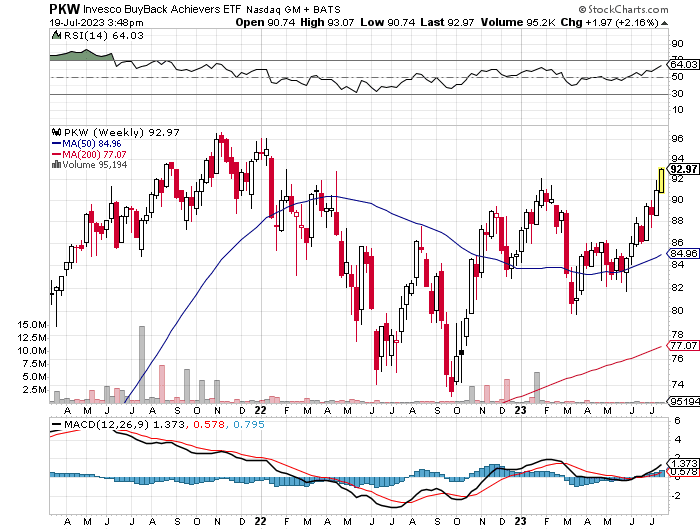Viewport: 700px width, 530px height.
Task: Click the tallest gray volume bar
Action: pyautogui.click(x=142, y=364)
